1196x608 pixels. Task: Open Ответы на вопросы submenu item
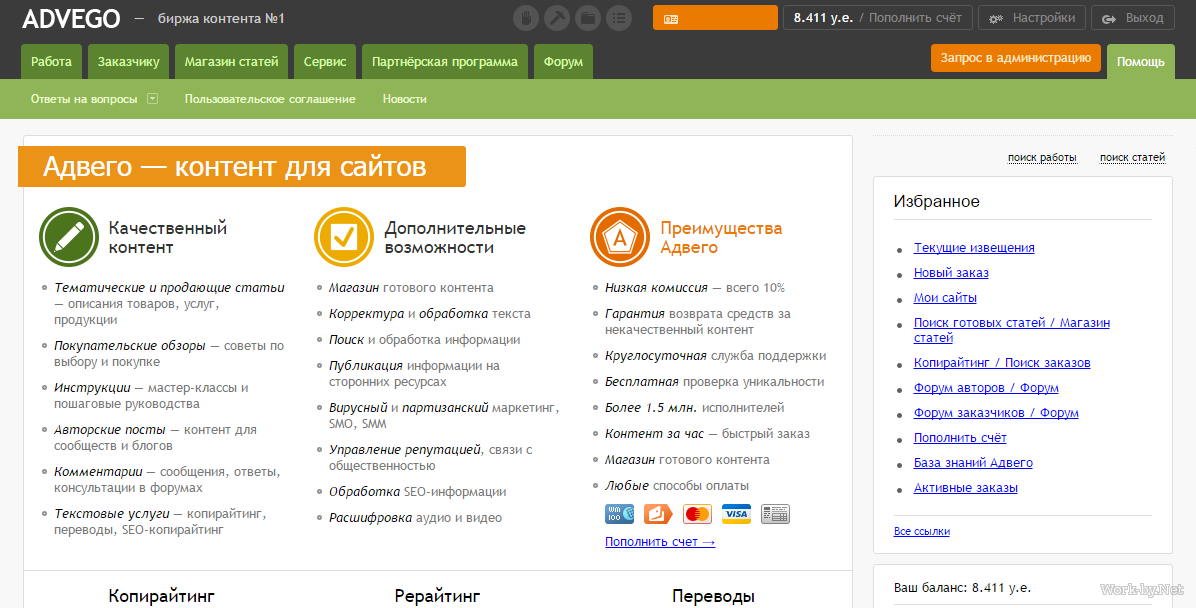click(x=84, y=99)
